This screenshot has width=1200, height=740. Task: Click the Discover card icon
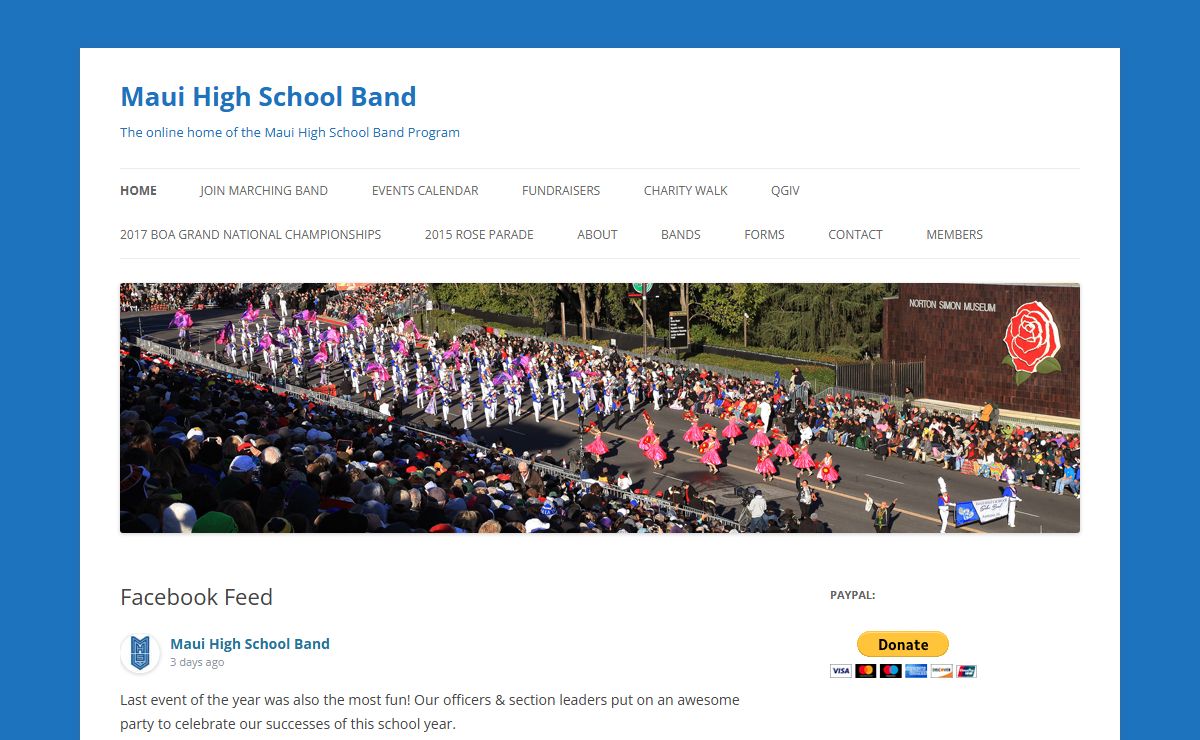pos(942,671)
